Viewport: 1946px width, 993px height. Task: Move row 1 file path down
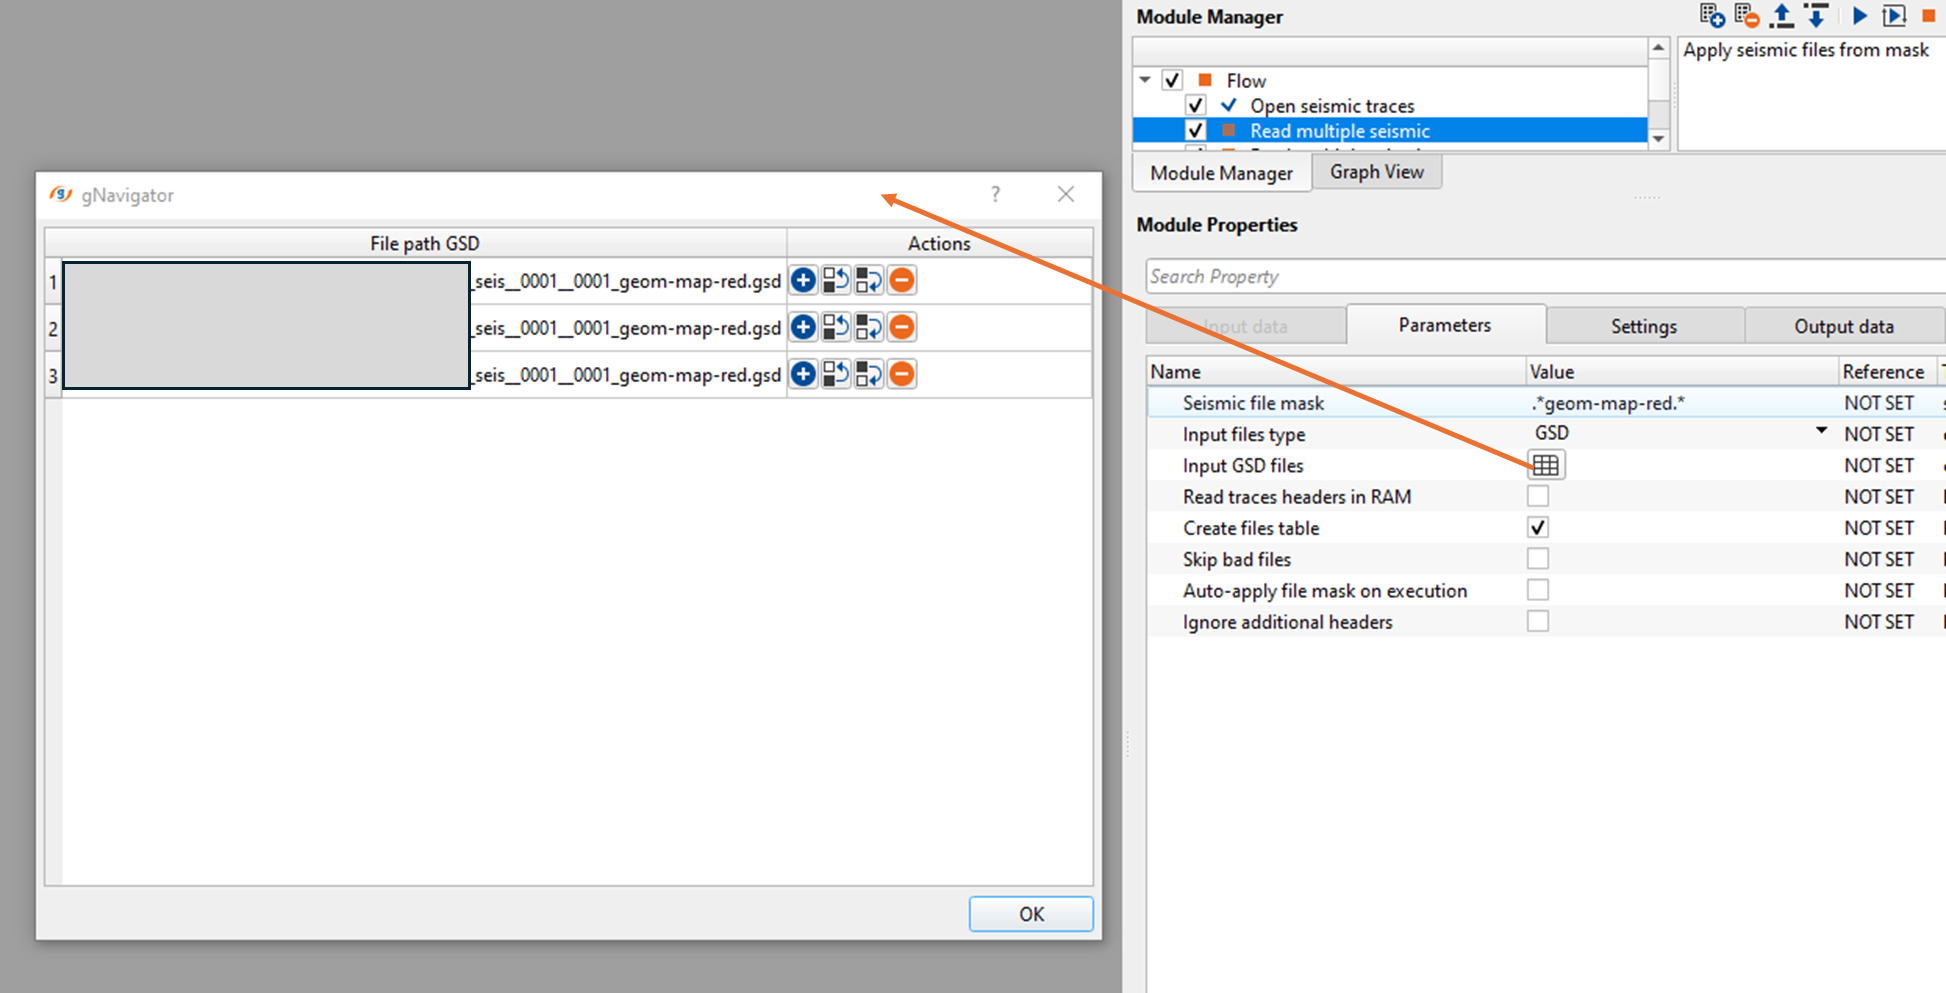pos(869,281)
